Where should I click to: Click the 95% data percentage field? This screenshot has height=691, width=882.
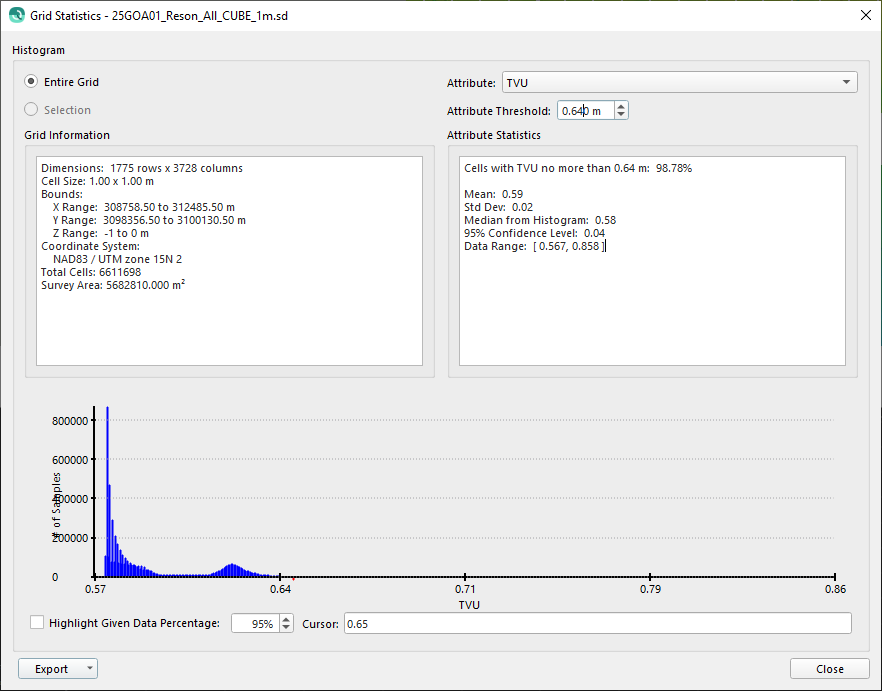(x=253, y=624)
